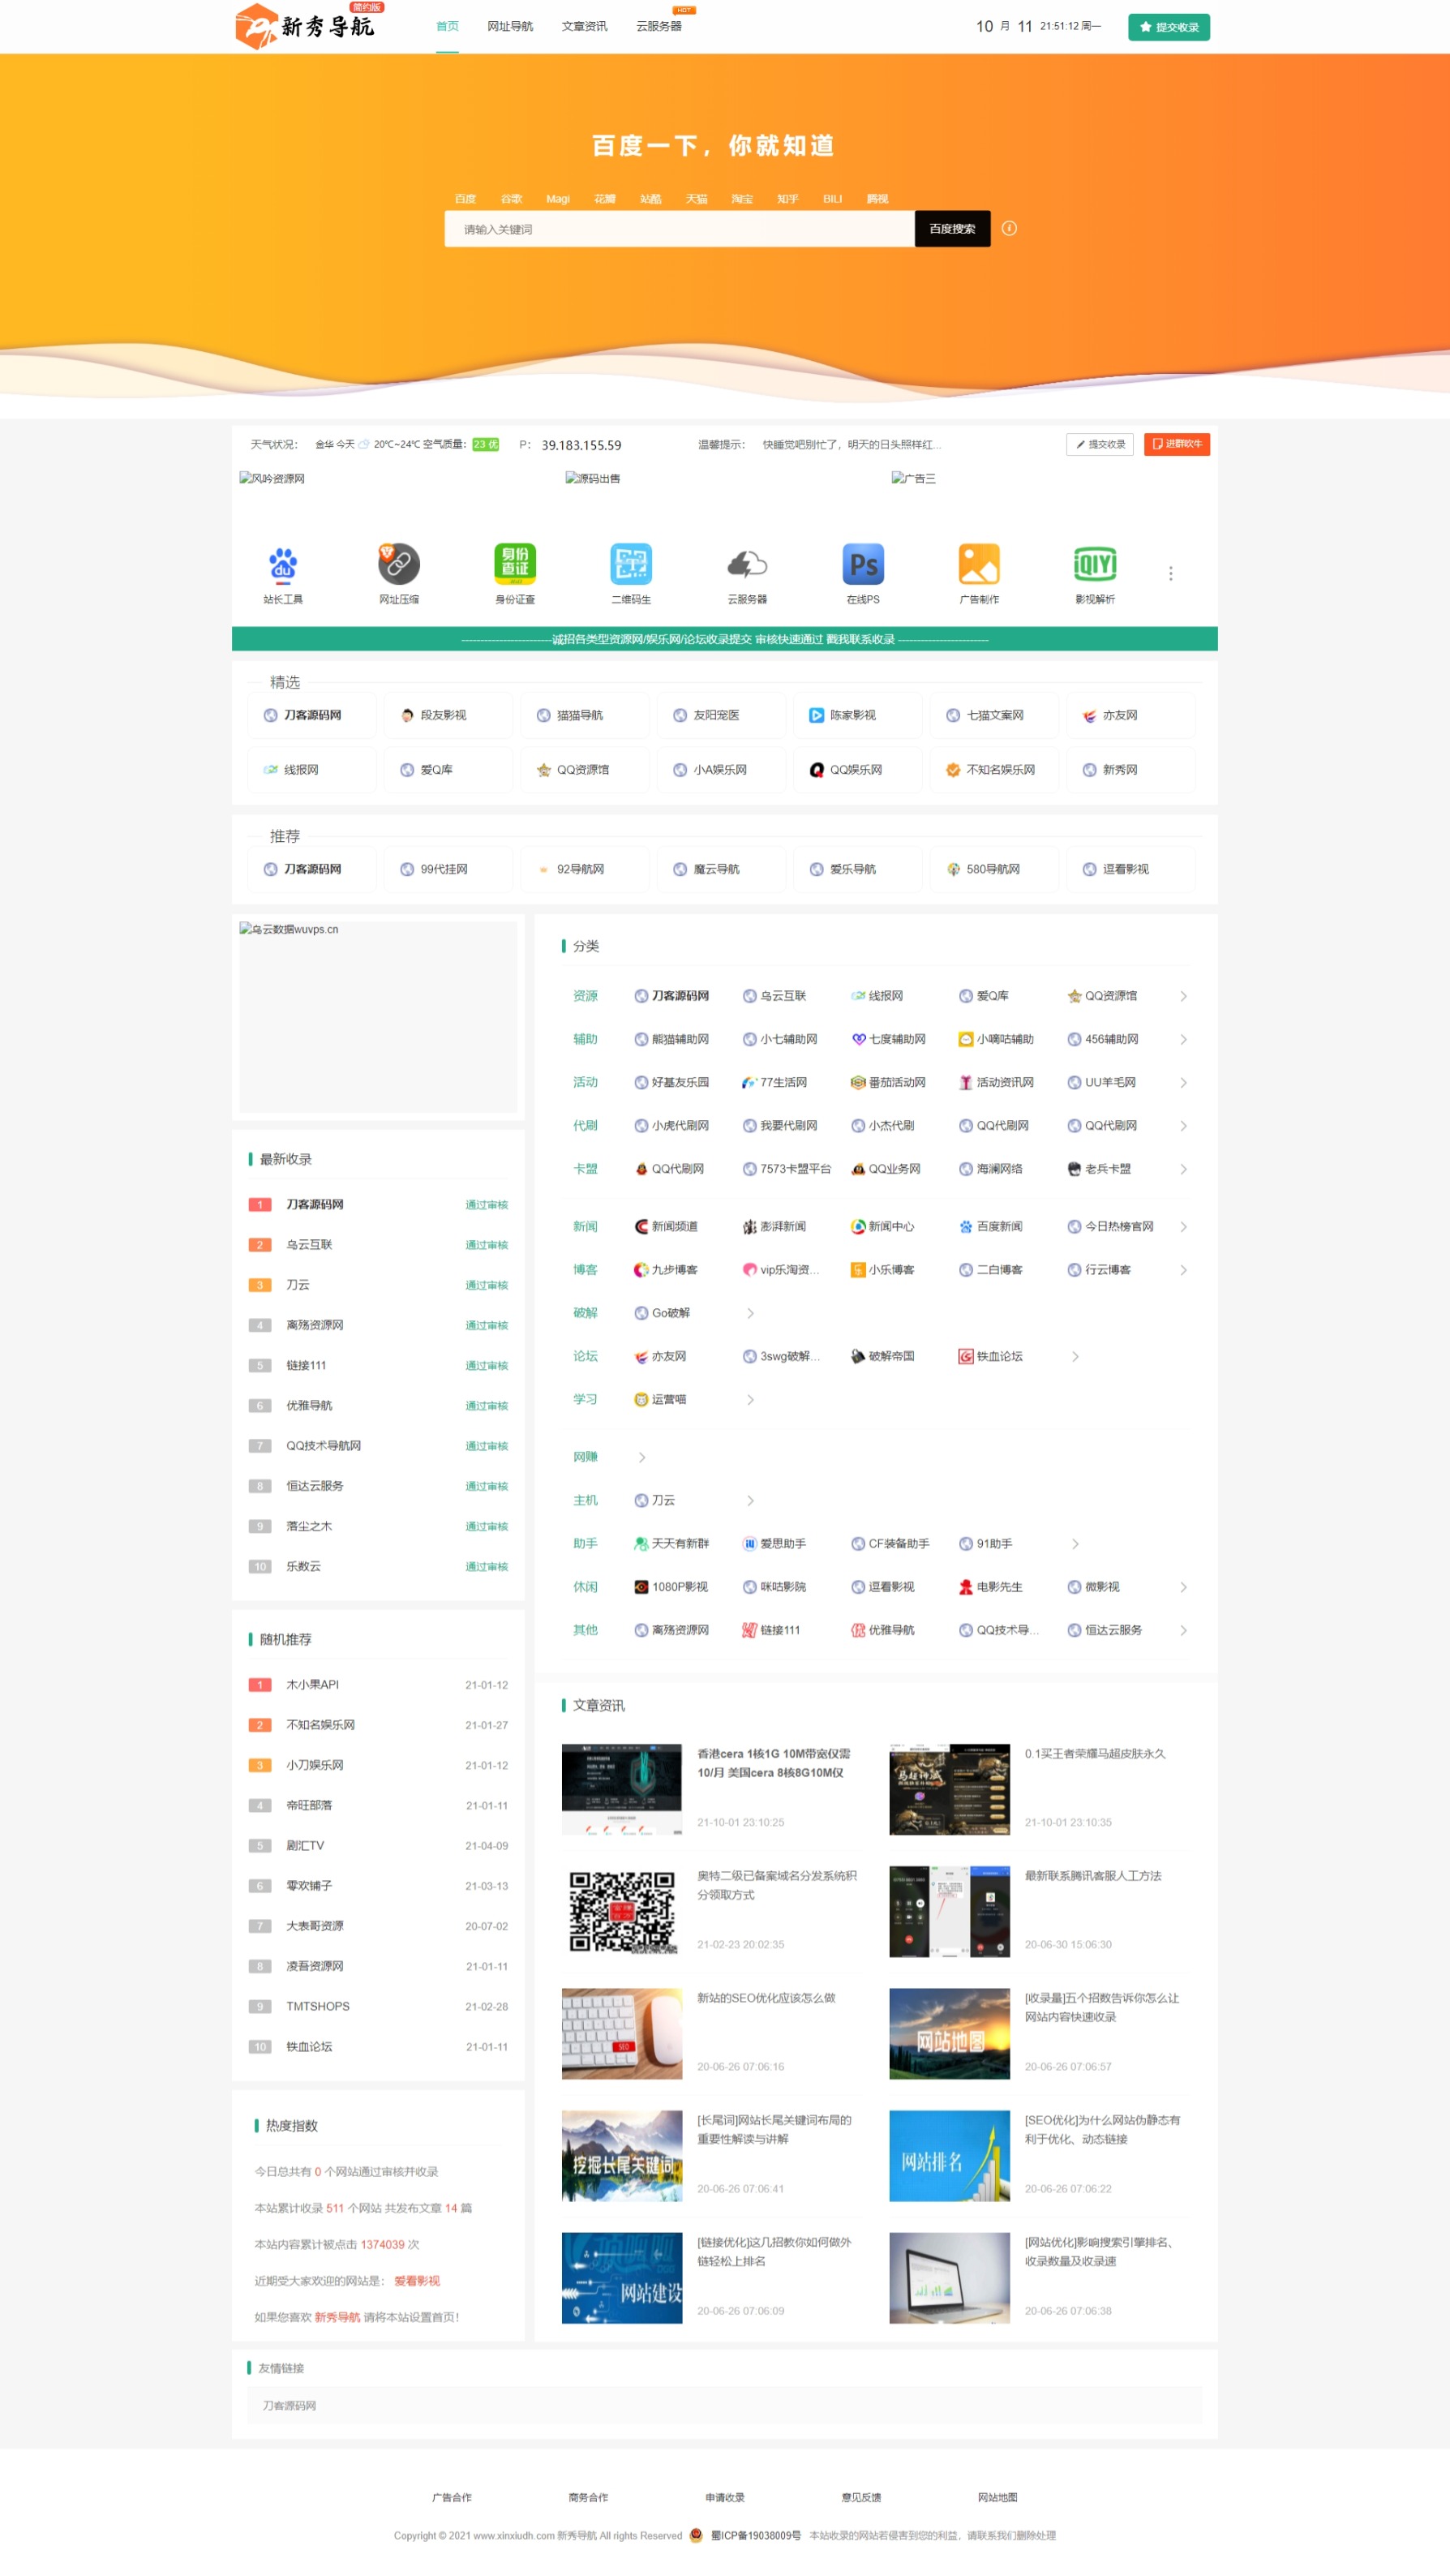Click in the 请输入关键词 search field

point(679,228)
